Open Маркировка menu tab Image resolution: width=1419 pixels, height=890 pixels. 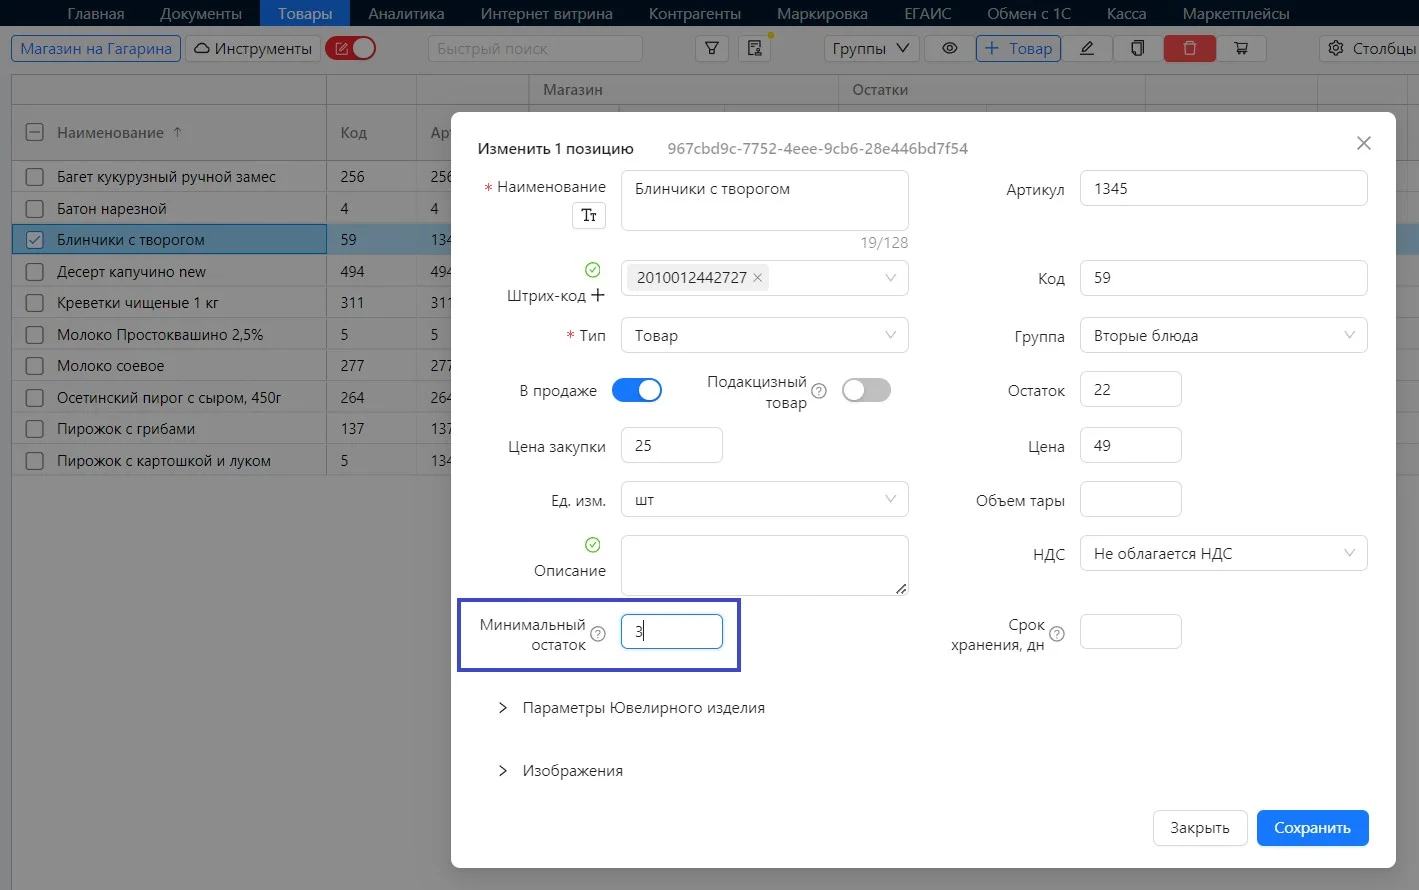[822, 13]
